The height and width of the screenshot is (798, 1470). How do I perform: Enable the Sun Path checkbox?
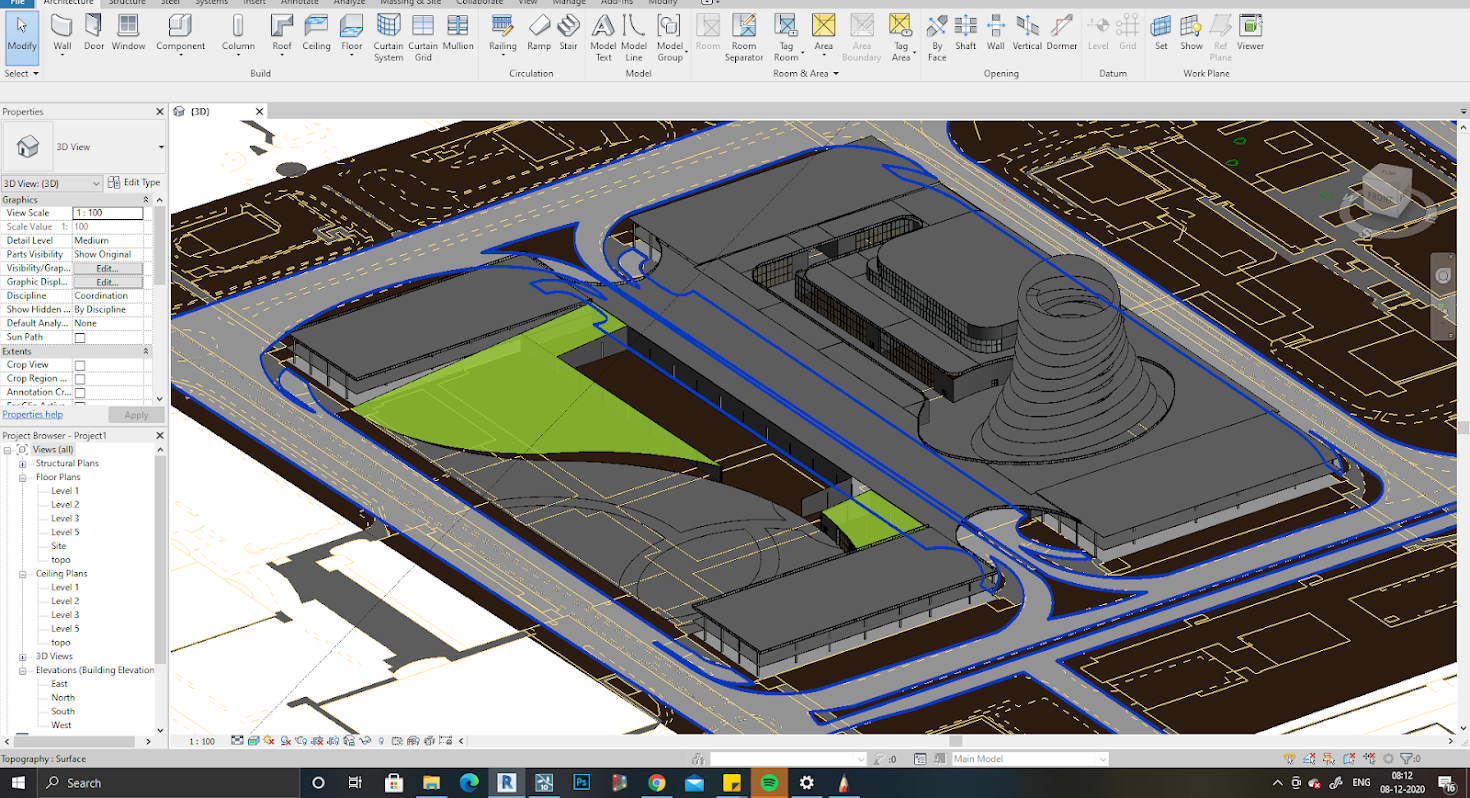click(x=80, y=338)
